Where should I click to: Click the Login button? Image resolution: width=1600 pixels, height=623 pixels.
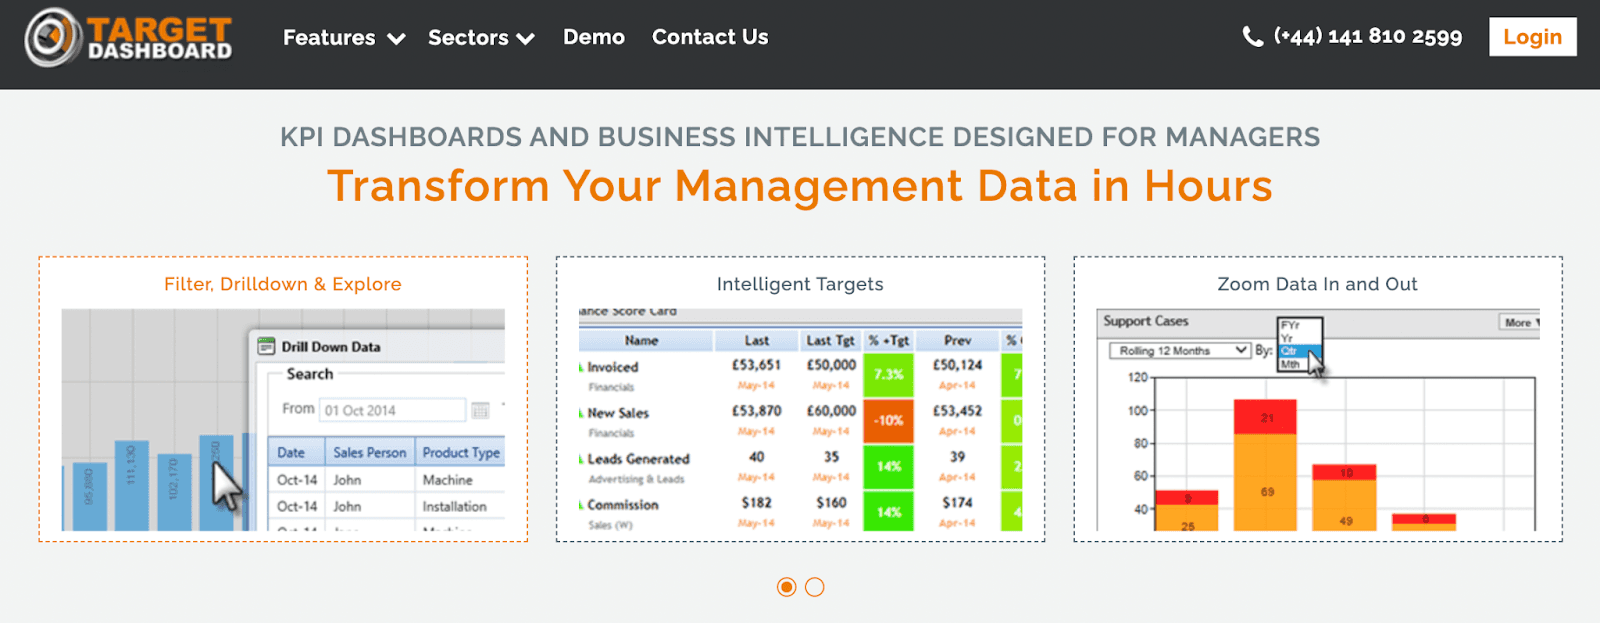[x=1532, y=37]
